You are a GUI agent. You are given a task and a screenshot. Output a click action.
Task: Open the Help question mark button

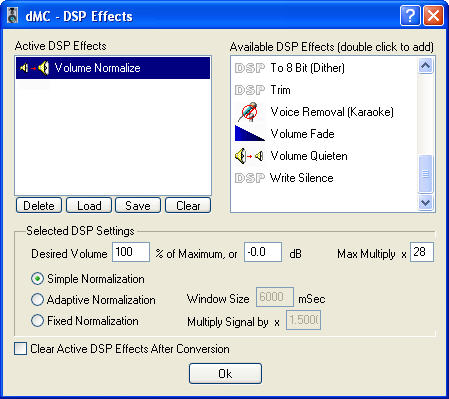[410, 16]
